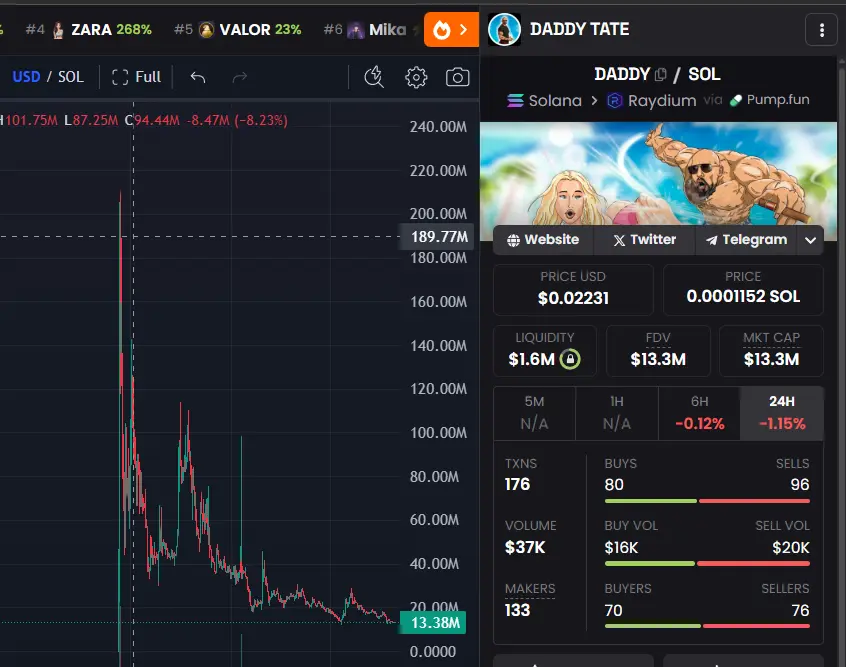The image size is (846, 667).
Task: Click the 189.77M crosshair price label
Action: coord(437,237)
